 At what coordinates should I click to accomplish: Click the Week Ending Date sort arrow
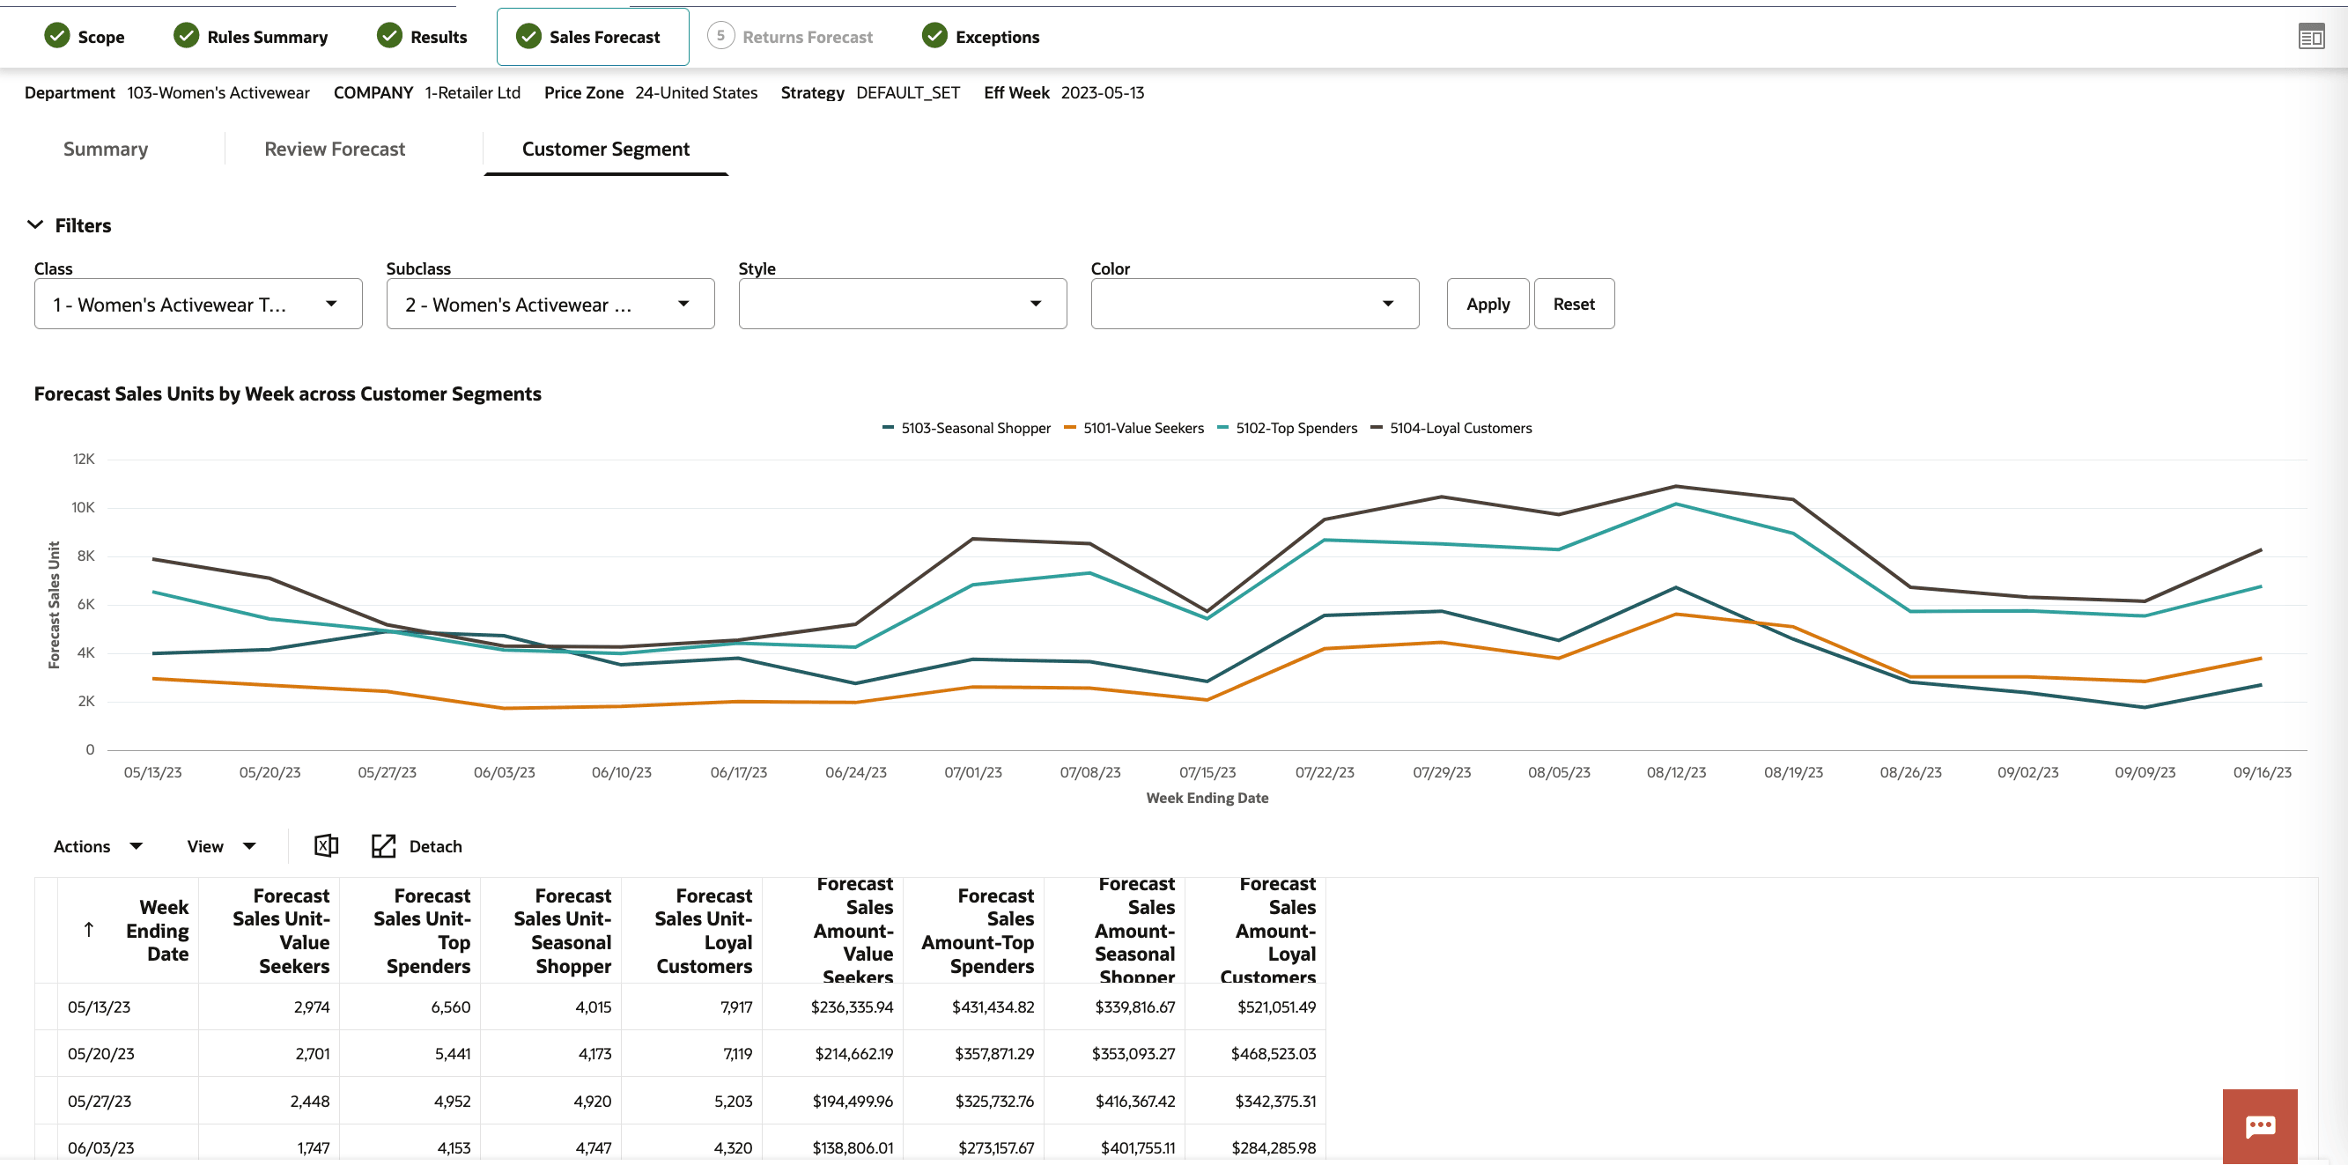tap(89, 932)
